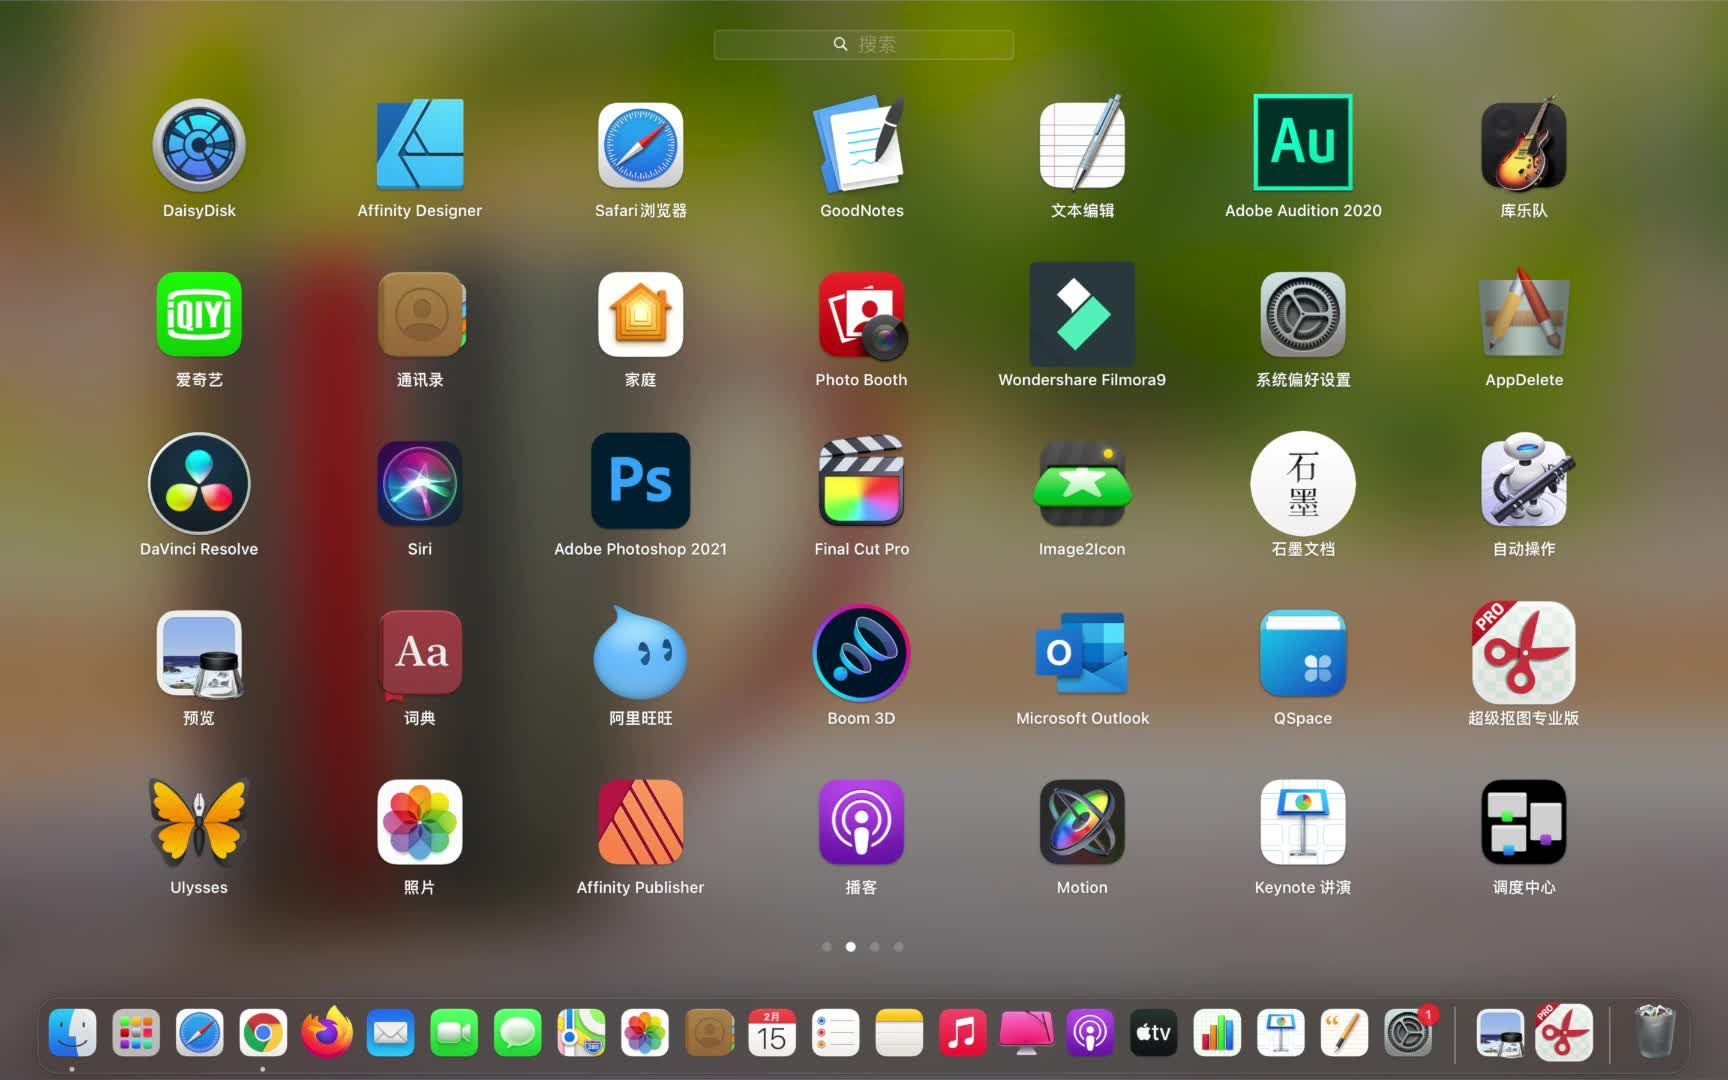The height and width of the screenshot is (1080, 1728).
Task: Click the 搜索 search field
Action: 864,44
